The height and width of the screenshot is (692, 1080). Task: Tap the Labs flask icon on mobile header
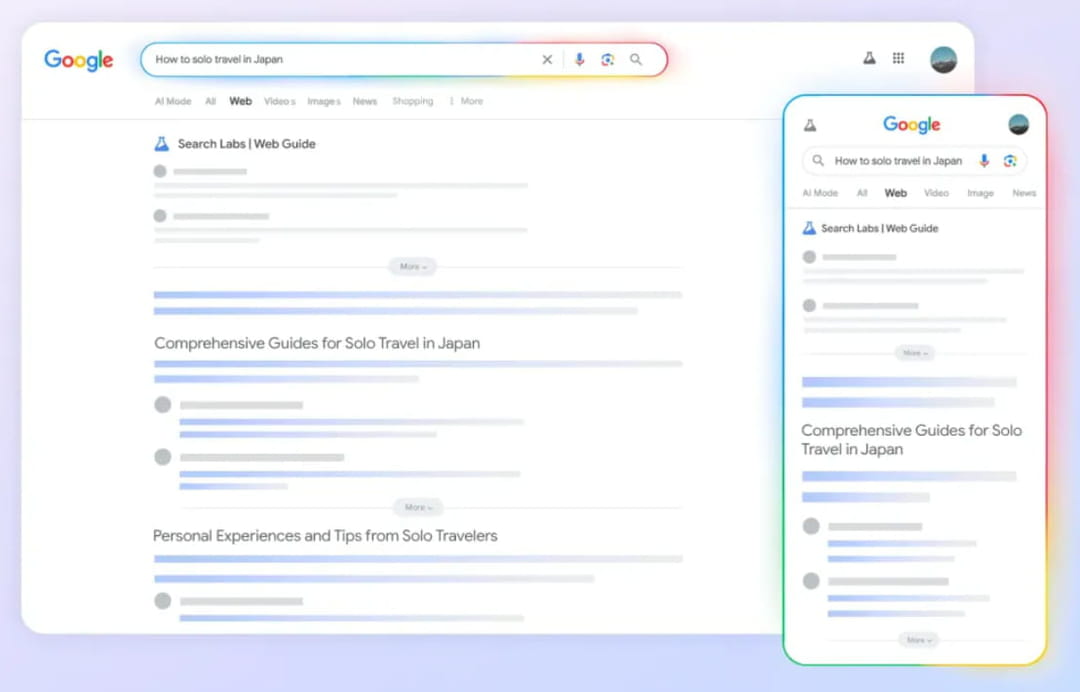(x=810, y=125)
